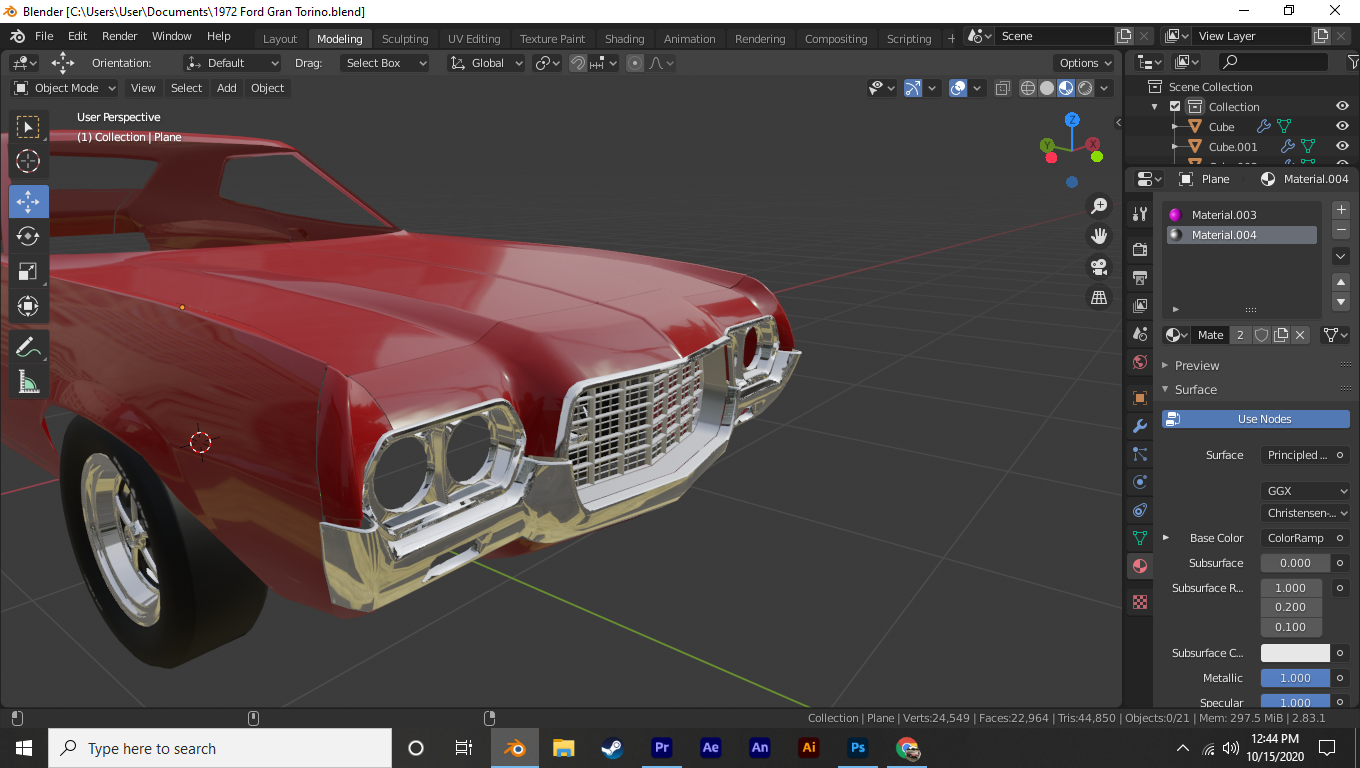Hide Cube.001 in the outliner

[1342, 147]
